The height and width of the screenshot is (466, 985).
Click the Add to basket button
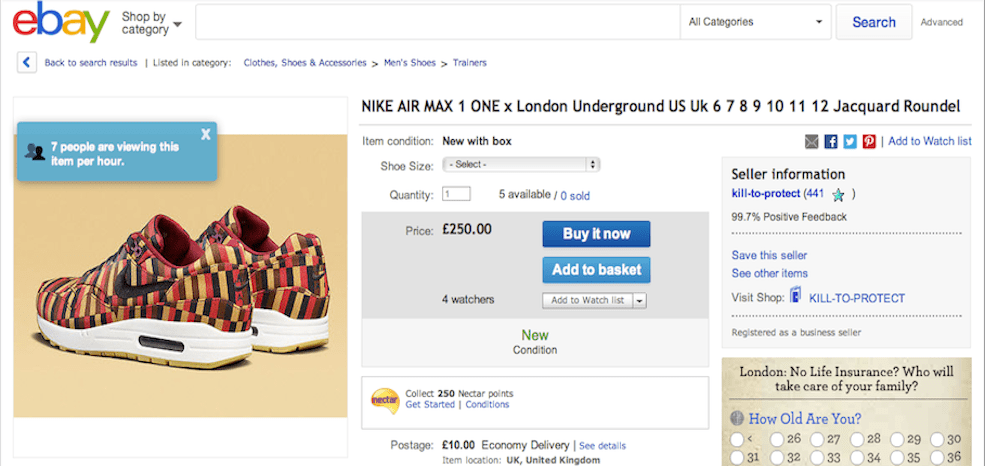click(x=596, y=270)
